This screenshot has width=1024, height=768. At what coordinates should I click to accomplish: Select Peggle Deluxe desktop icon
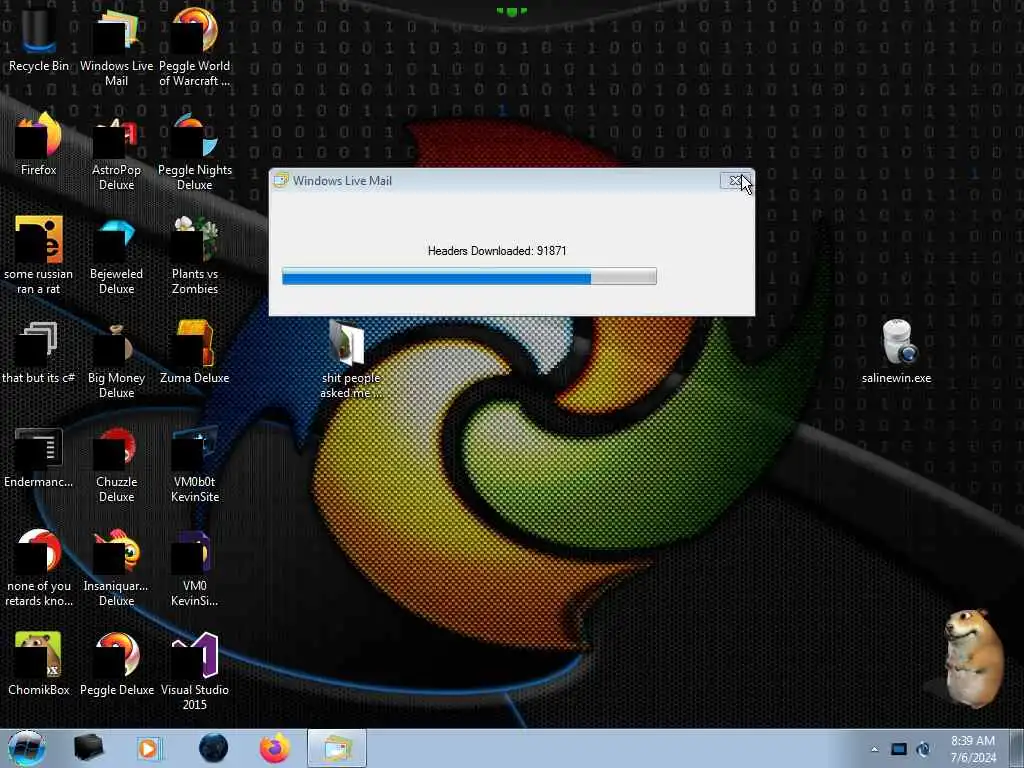(x=116, y=664)
